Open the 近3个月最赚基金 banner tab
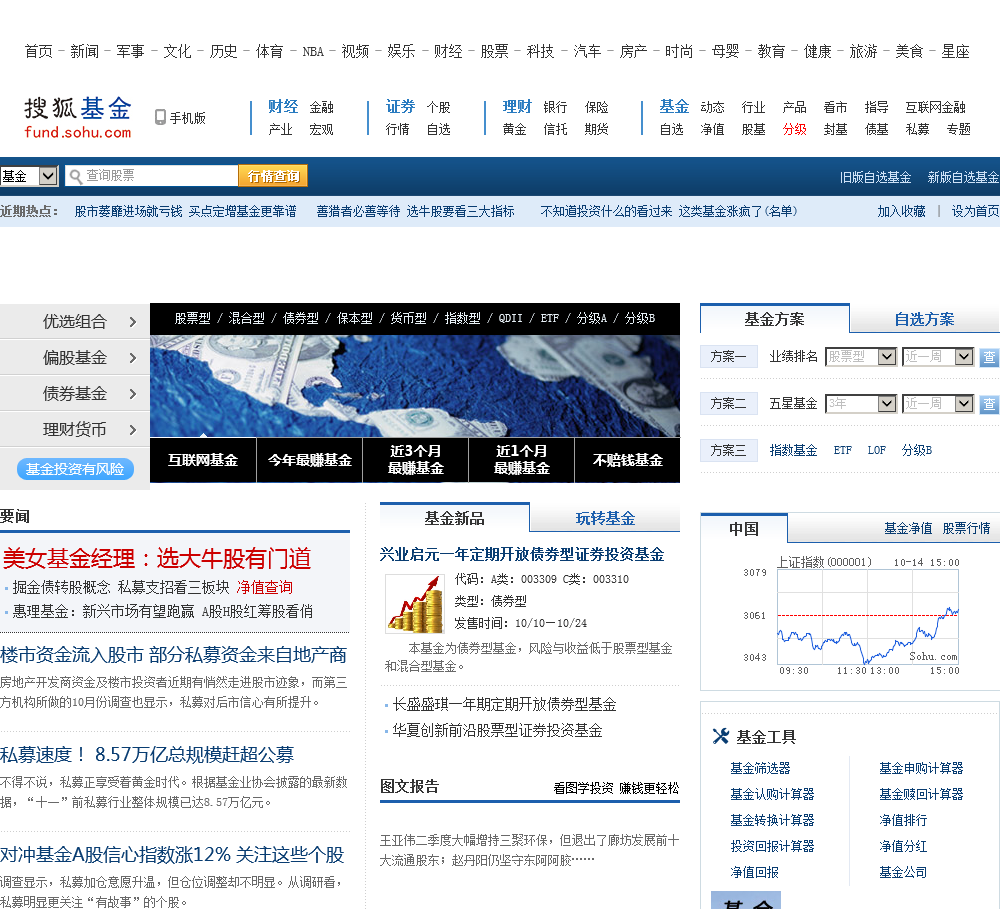 (x=415, y=460)
